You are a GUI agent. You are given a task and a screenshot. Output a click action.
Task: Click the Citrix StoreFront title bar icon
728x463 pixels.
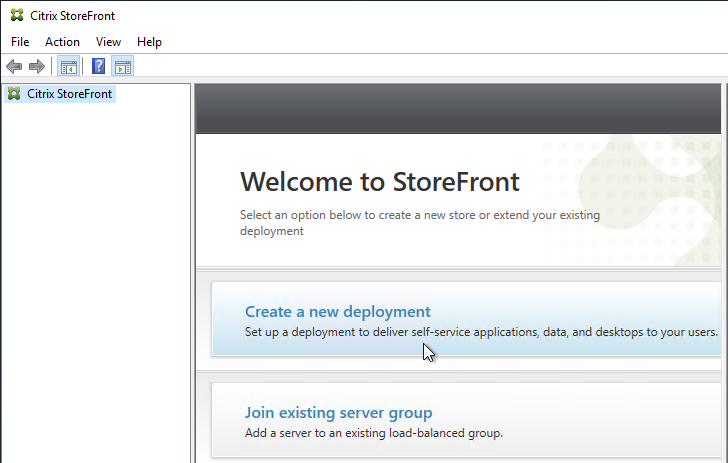tap(17, 15)
